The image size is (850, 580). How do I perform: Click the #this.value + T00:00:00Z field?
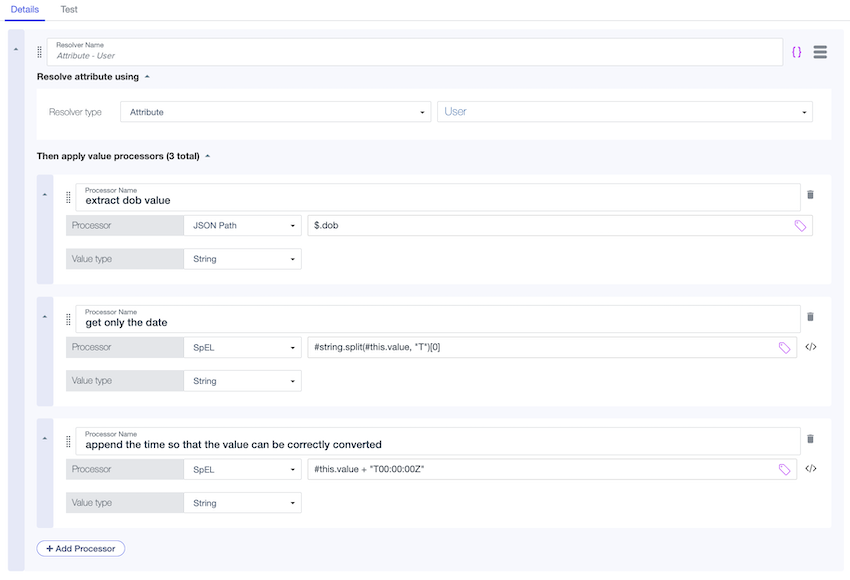(552, 469)
